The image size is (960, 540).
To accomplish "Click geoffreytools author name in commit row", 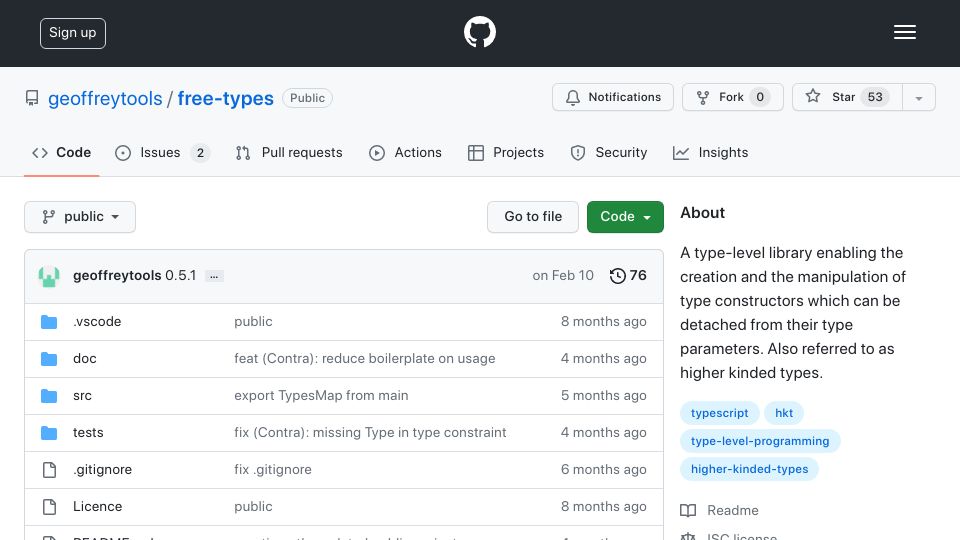I will pyautogui.click(x=117, y=276).
